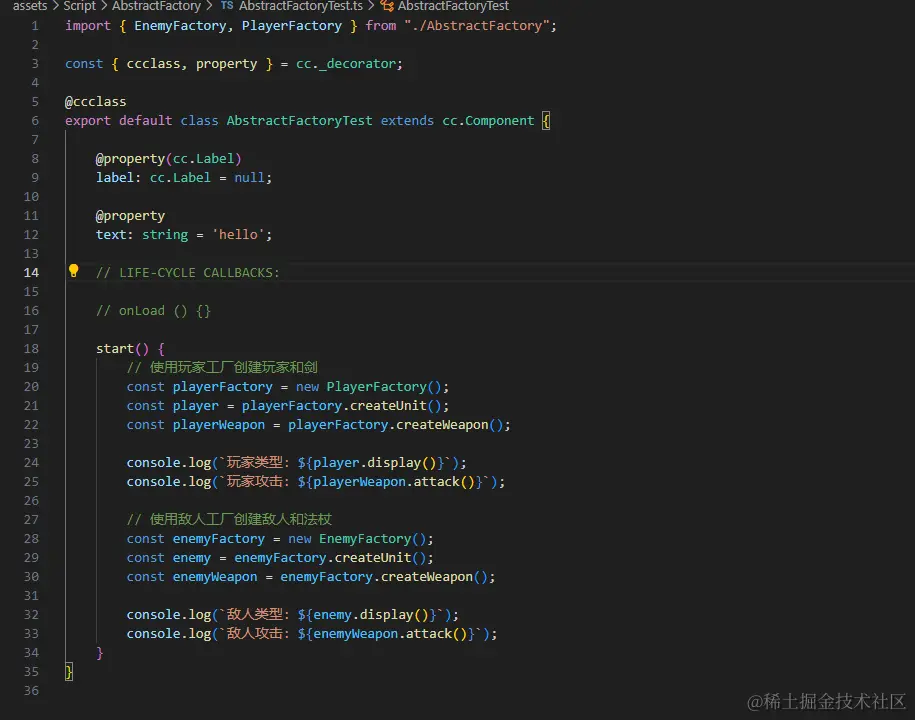Viewport: 915px width, 720px height.
Task: Click the cc.Component base class
Action: (488, 121)
